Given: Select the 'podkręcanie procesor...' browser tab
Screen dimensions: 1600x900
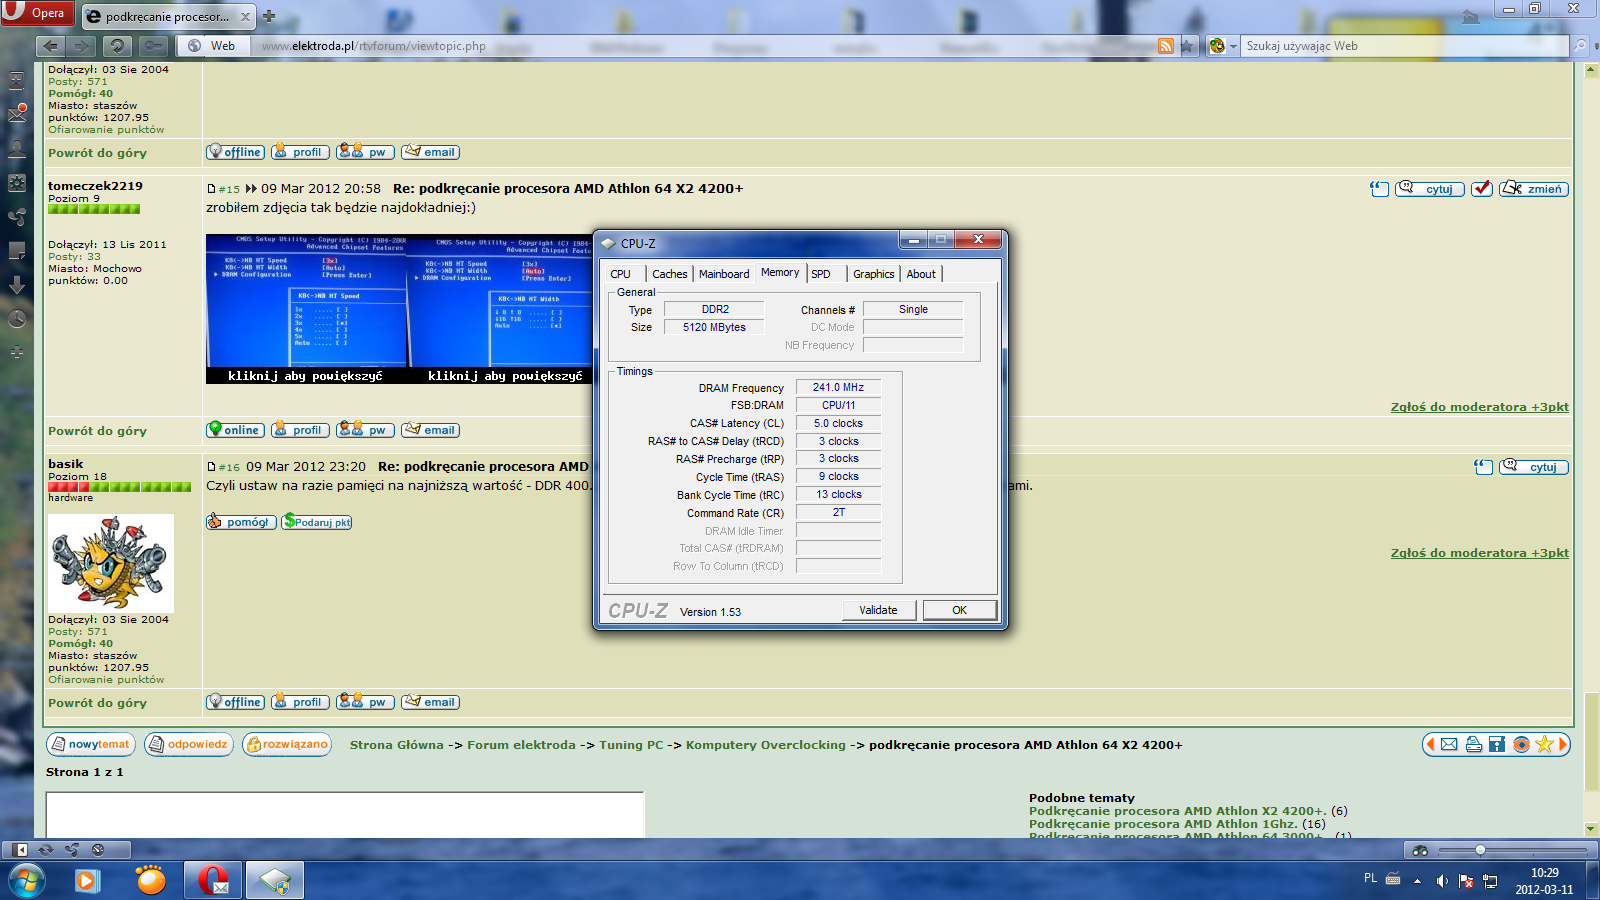Looking at the screenshot, I should [168, 16].
